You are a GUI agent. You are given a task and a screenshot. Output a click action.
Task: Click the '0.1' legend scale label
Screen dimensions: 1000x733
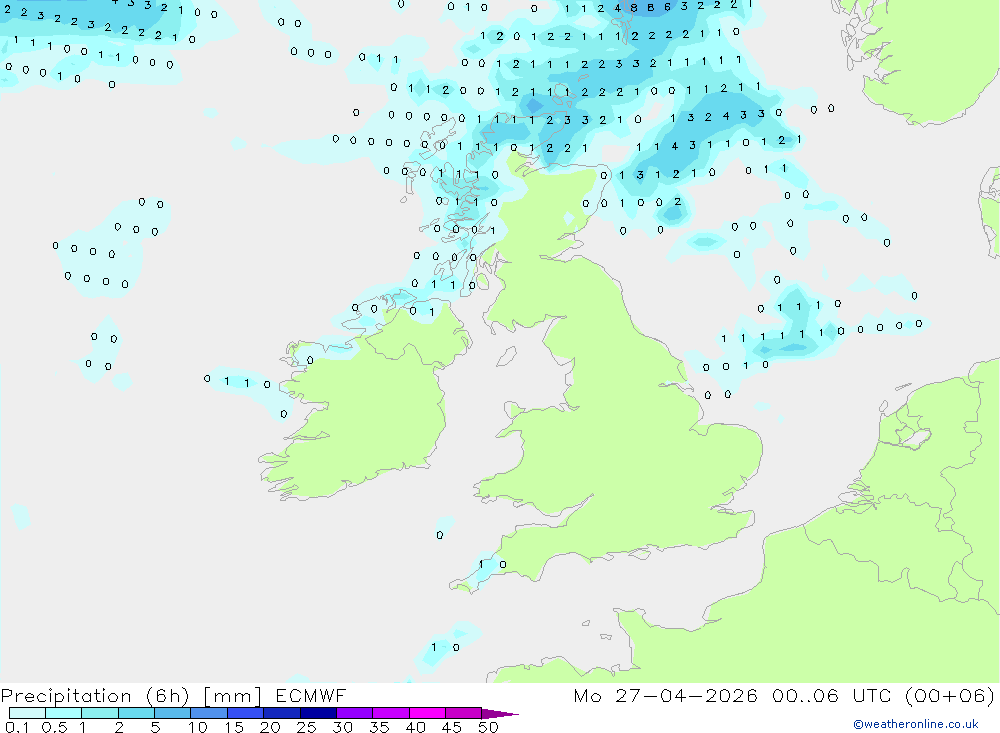(17, 727)
